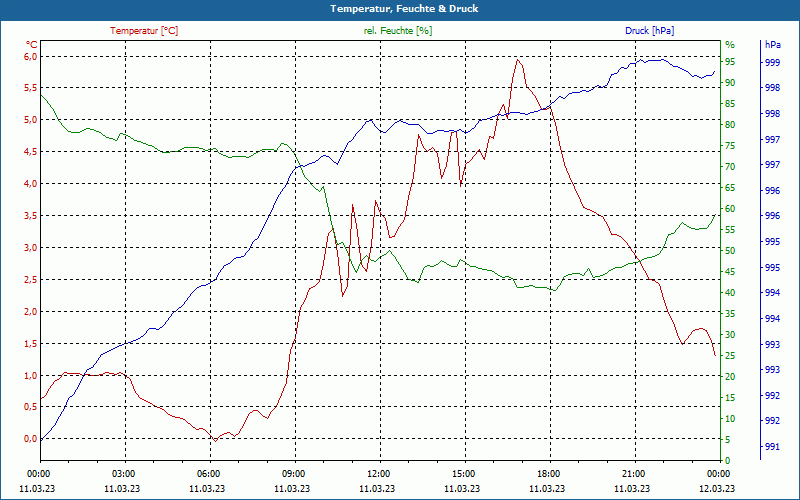
Task: Click the green '30' humidity axis tick
Action: 730,335
